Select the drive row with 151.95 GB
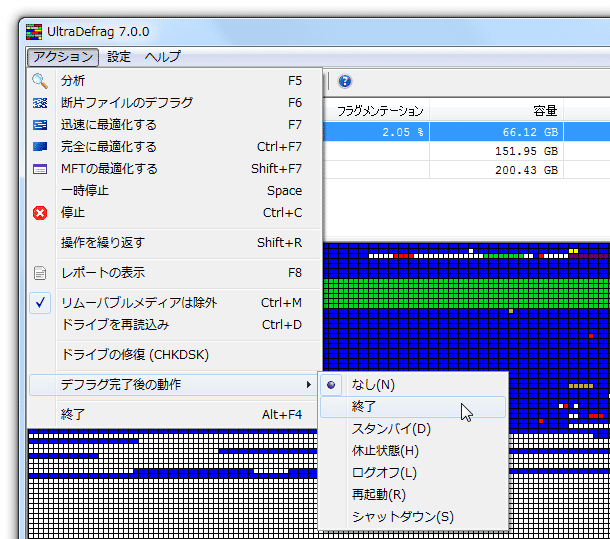Image resolution: width=610 pixels, height=539 pixels. pos(466,151)
